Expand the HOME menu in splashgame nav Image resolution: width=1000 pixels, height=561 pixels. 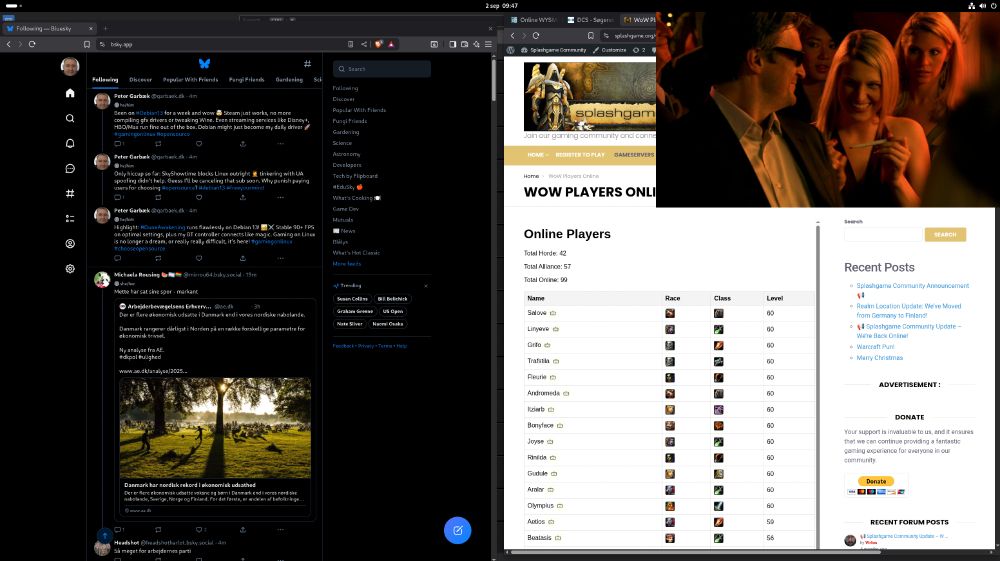[x=537, y=155]
